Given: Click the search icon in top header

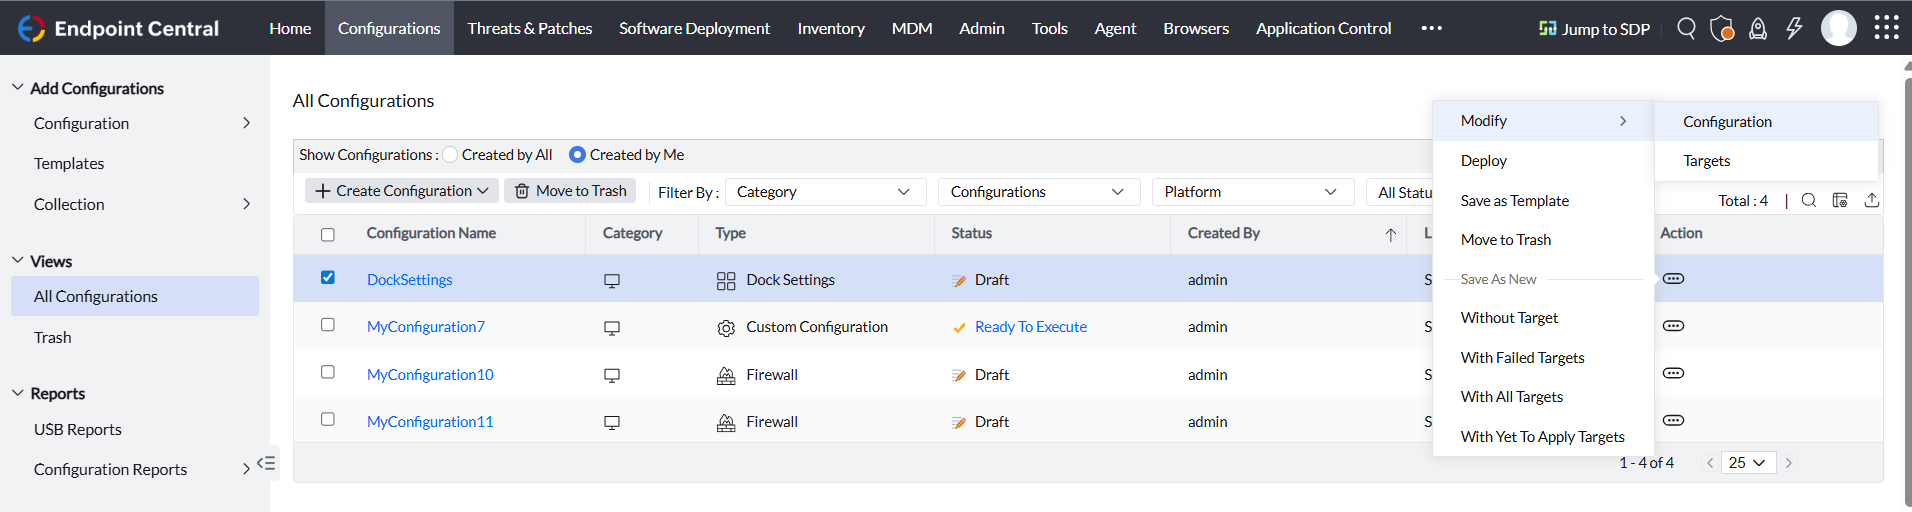Looking at the screenshot, I should (1686, 28).
